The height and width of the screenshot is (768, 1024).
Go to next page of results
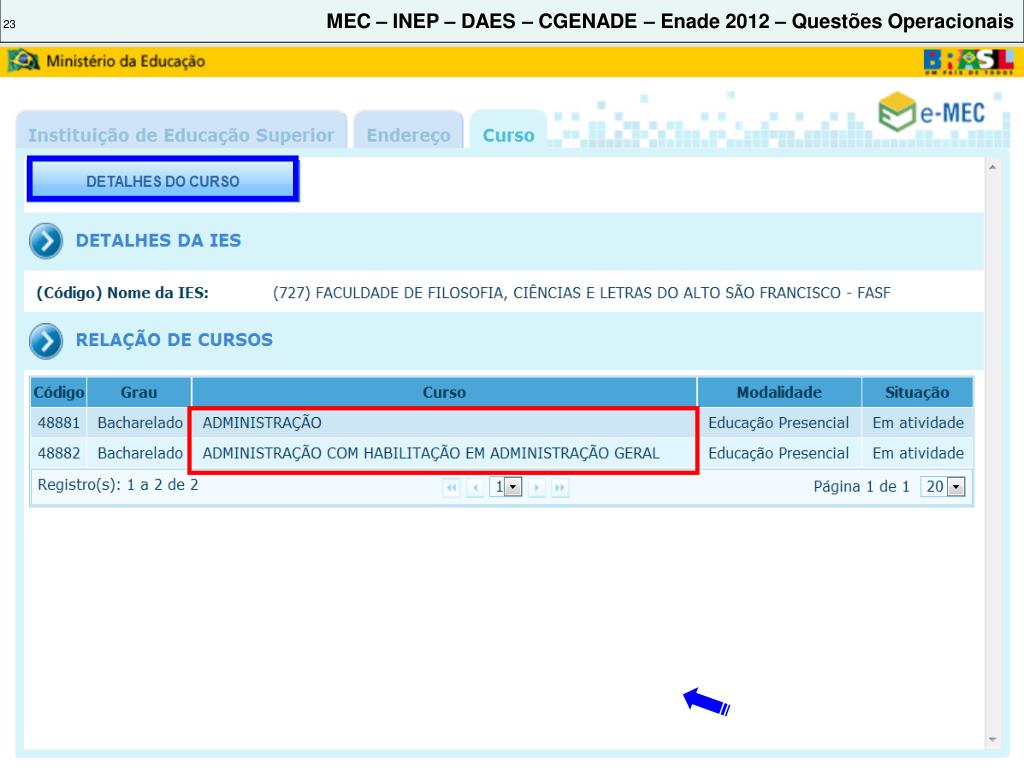537,487
